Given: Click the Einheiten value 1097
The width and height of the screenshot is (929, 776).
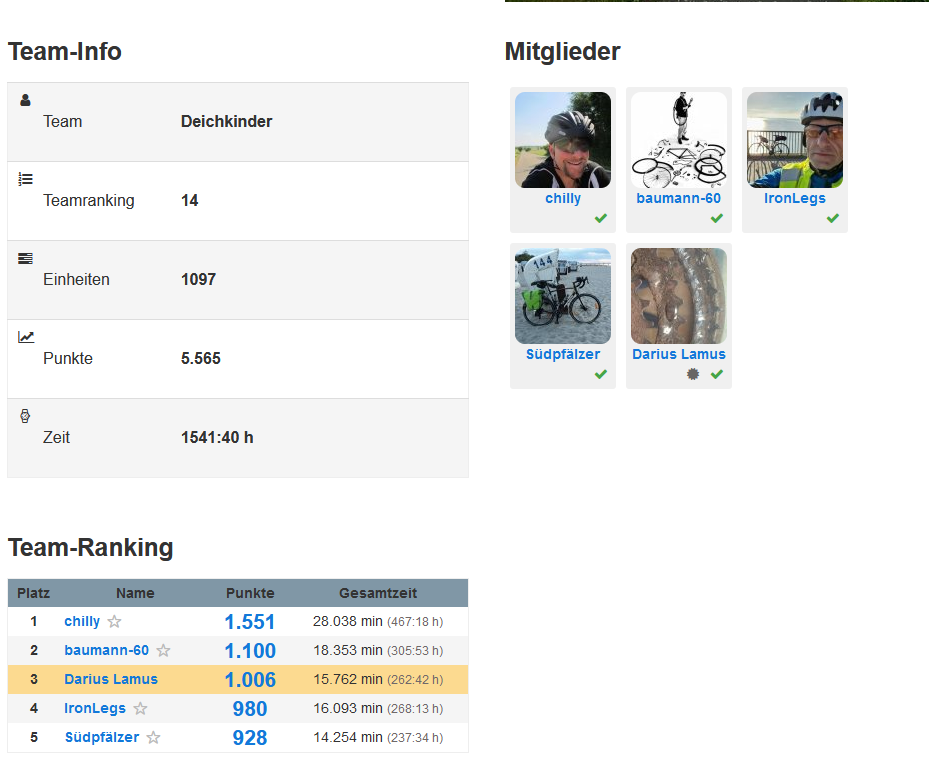Looking at the screenshot, I should tap(198, 280).
